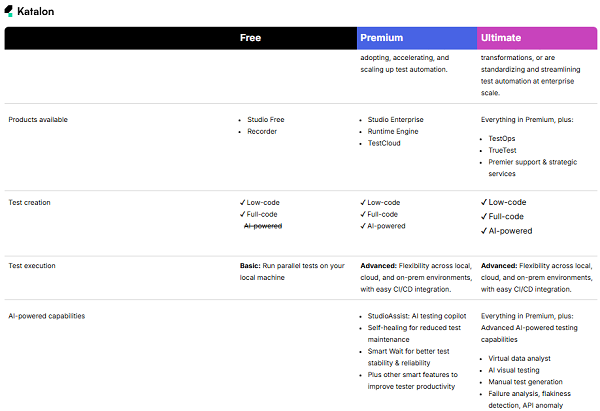Select the Free plan column header
The height and width of the screenshot is (411, 600).
click(250, 38)
